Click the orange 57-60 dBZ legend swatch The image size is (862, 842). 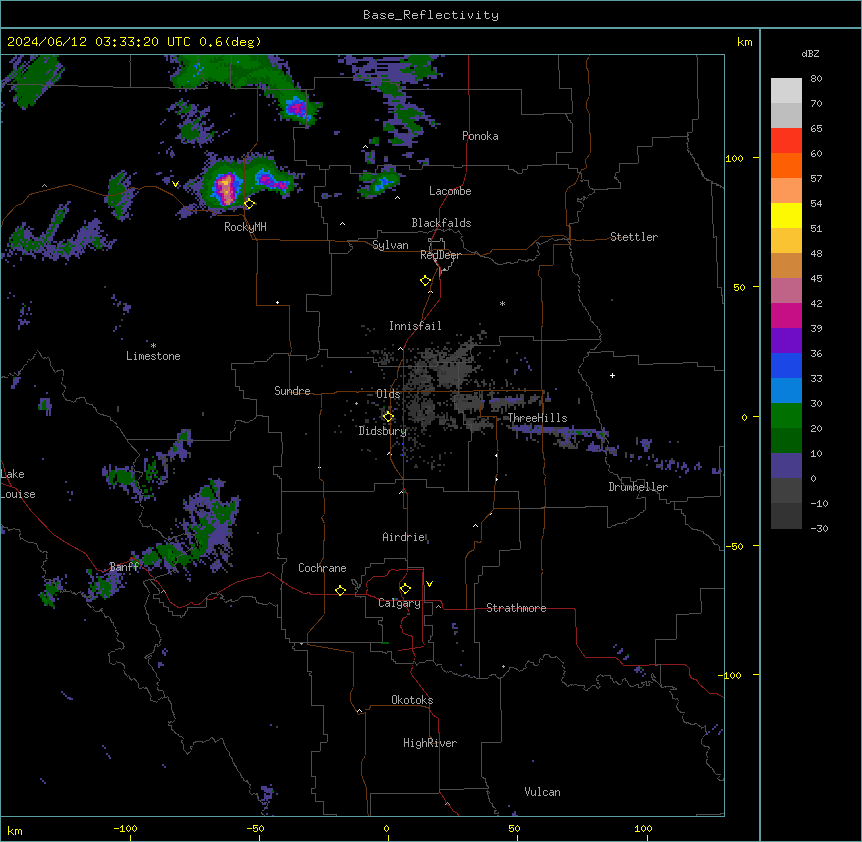pyautogui.click(x=786, y=165)
